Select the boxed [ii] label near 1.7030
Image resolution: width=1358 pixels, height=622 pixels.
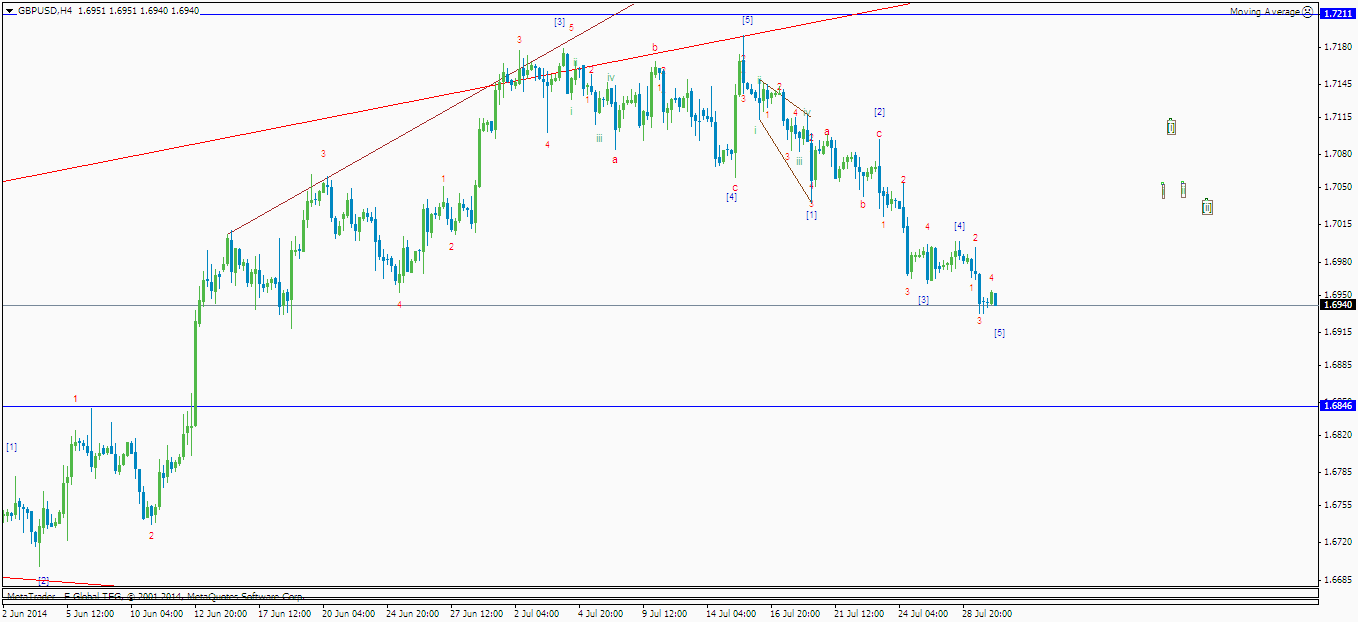(x=1207, y=206)
